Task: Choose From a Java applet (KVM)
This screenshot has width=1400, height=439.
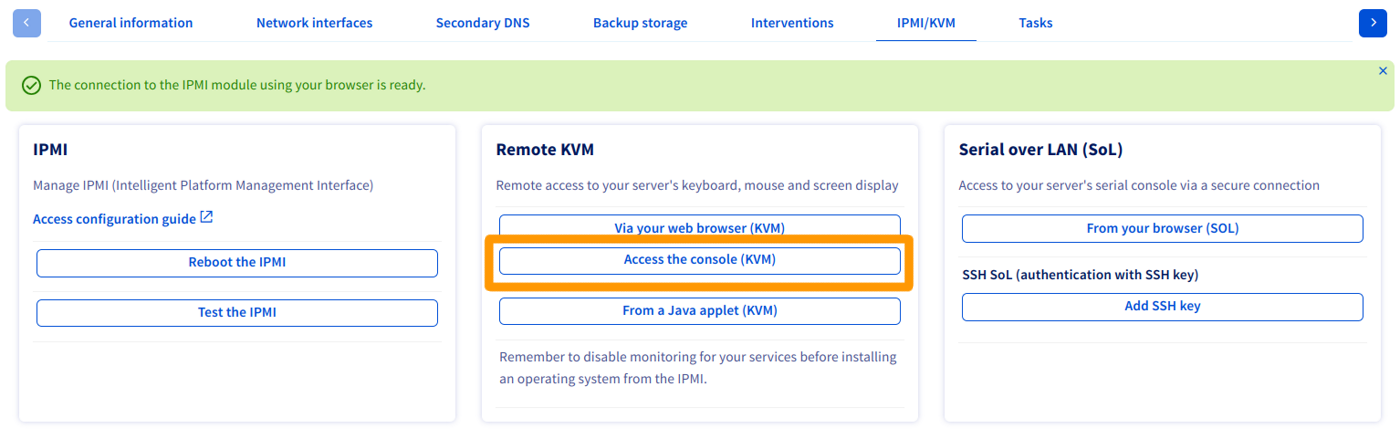Action: coord(699,311)
